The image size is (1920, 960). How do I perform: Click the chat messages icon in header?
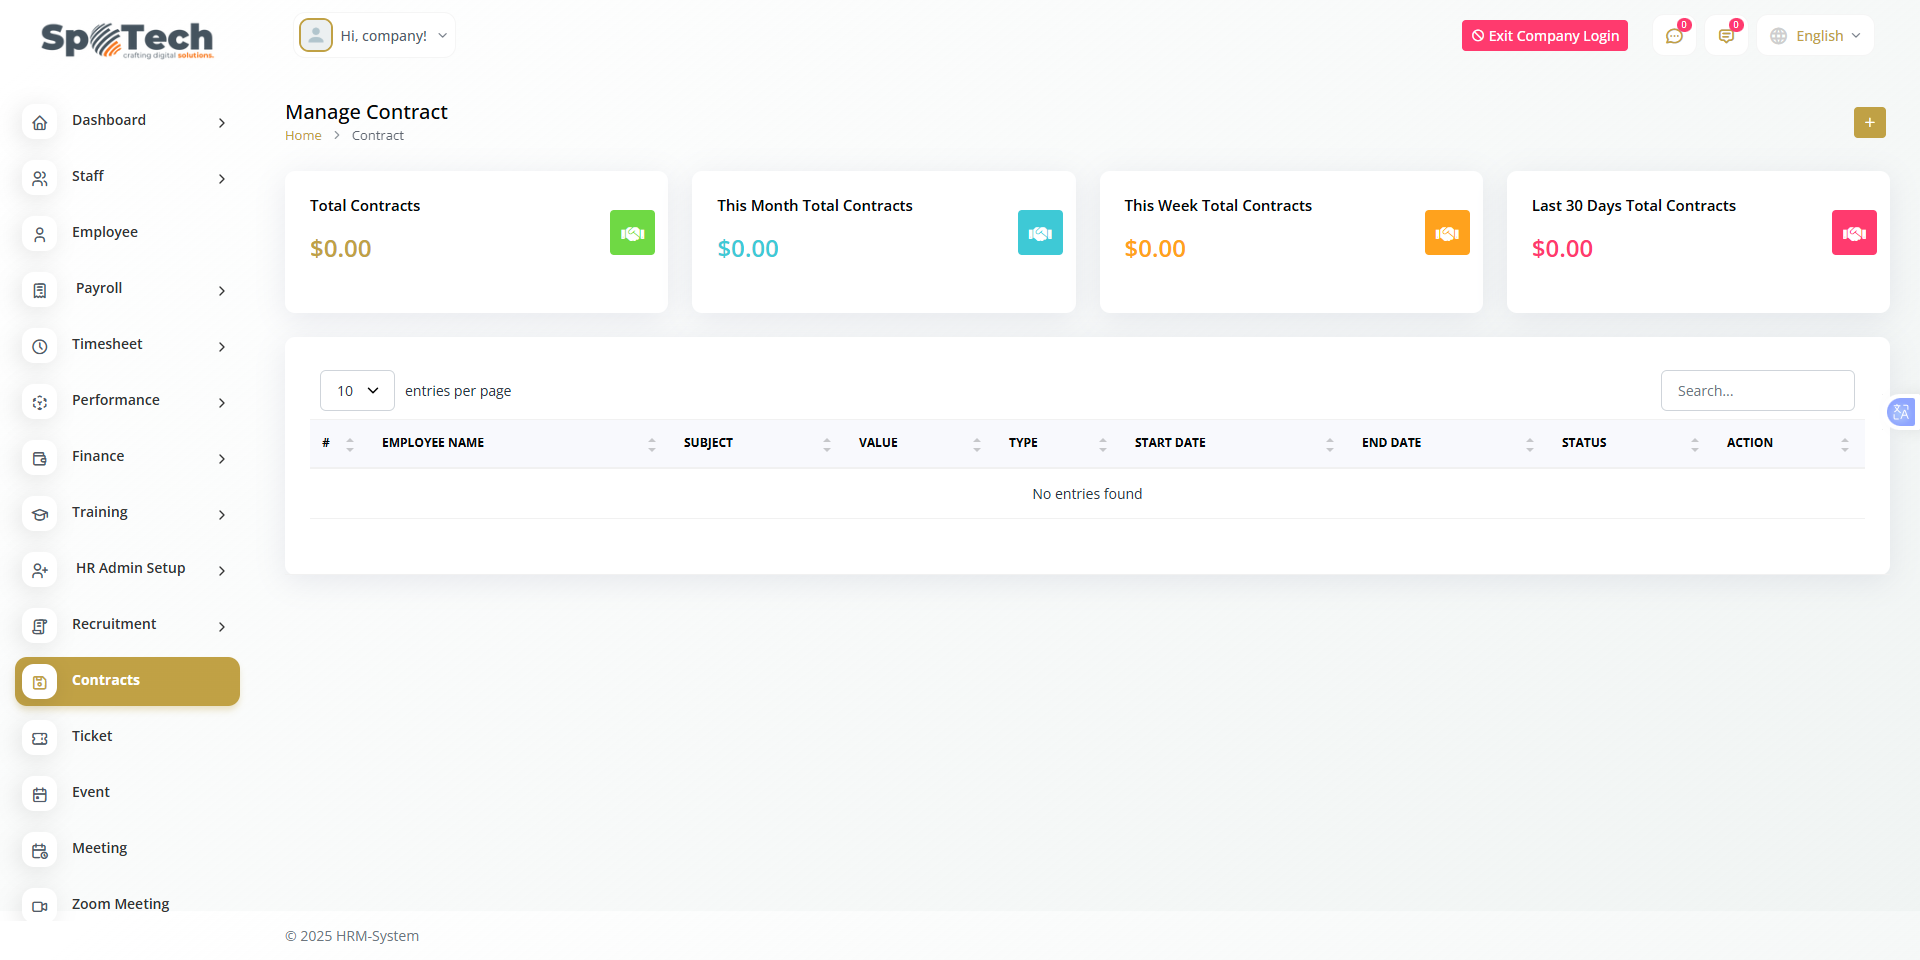tap(1674, 36)
